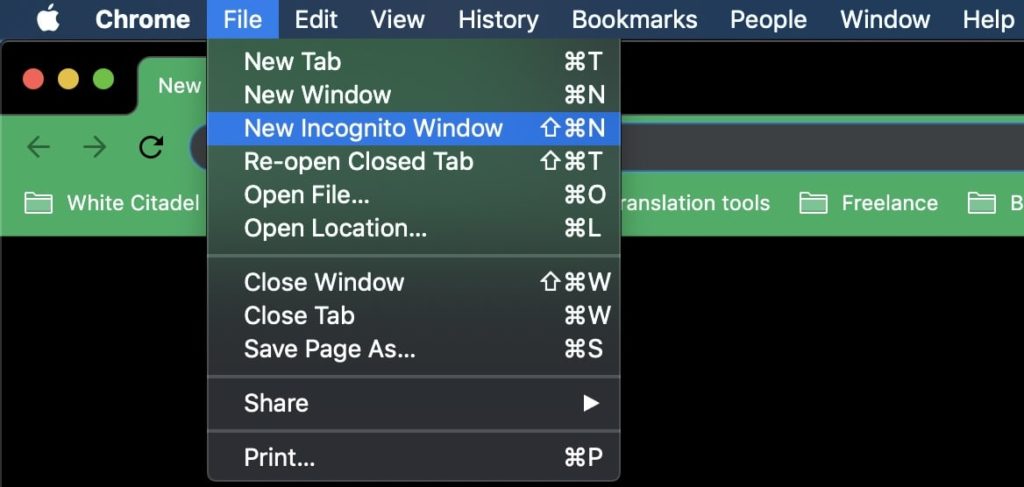The height and width of the screenshot is (487, 1024).
Task: Open the Bookmarks menu
Action: pyautogui.click(x=634, y=20)
